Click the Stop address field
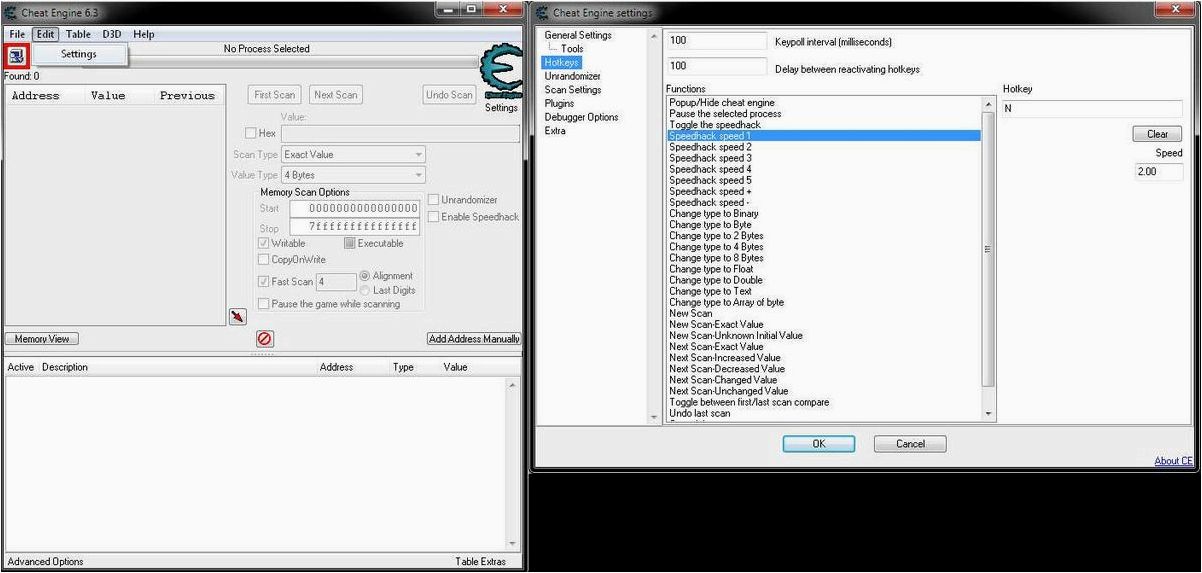 coord(355,228)
